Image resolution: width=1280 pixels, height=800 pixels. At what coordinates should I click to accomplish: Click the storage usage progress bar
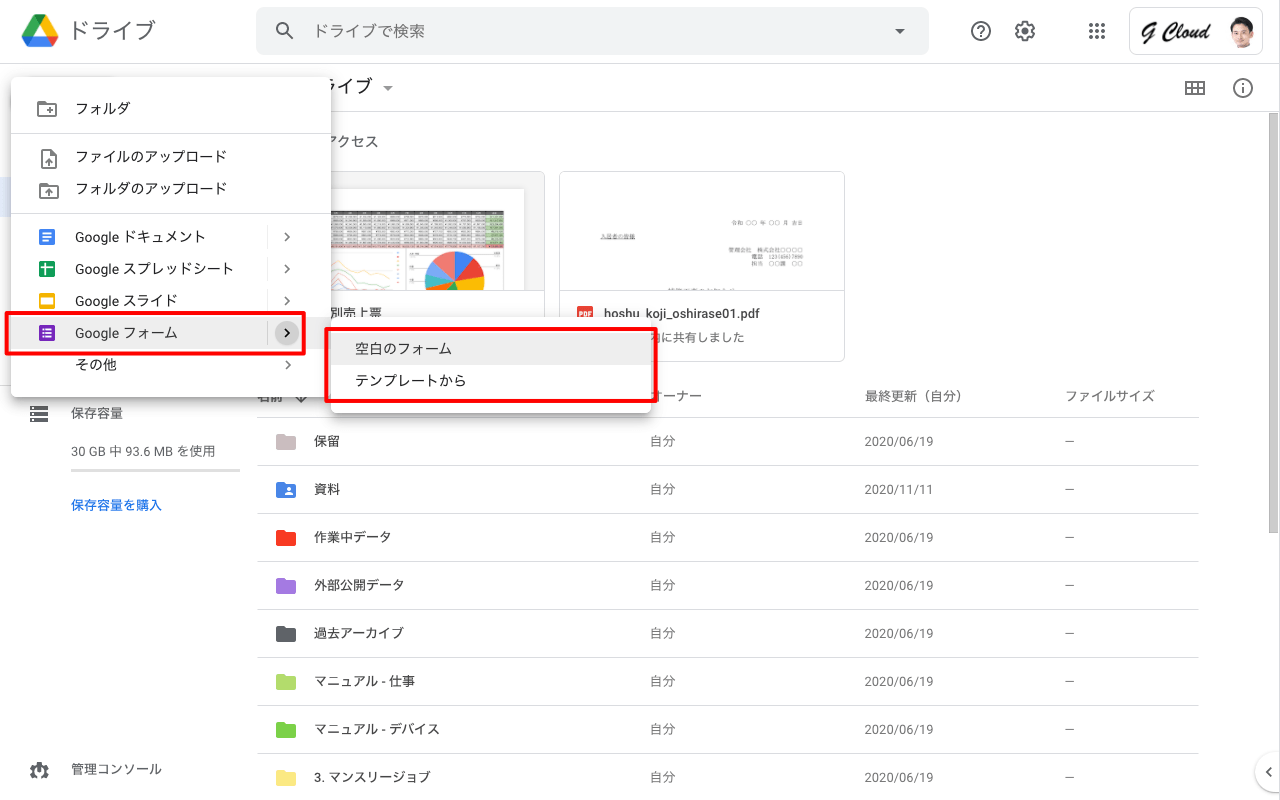[155, 470]
